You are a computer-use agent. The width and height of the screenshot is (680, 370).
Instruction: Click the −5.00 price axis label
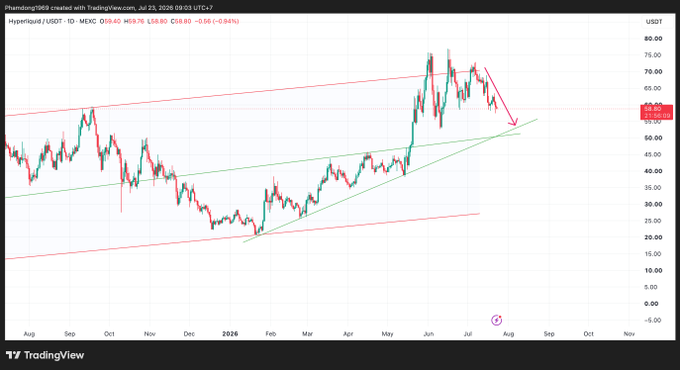(x=652, y=320)
